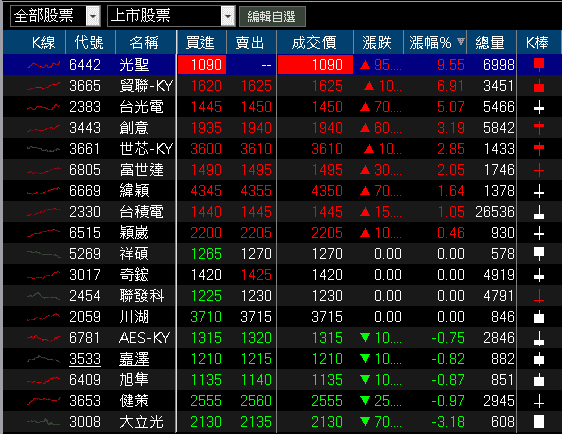The height and width of the screenshot is (434, 562).
Task: Click the 9.55 percent gain value
Action: (451, 65)
